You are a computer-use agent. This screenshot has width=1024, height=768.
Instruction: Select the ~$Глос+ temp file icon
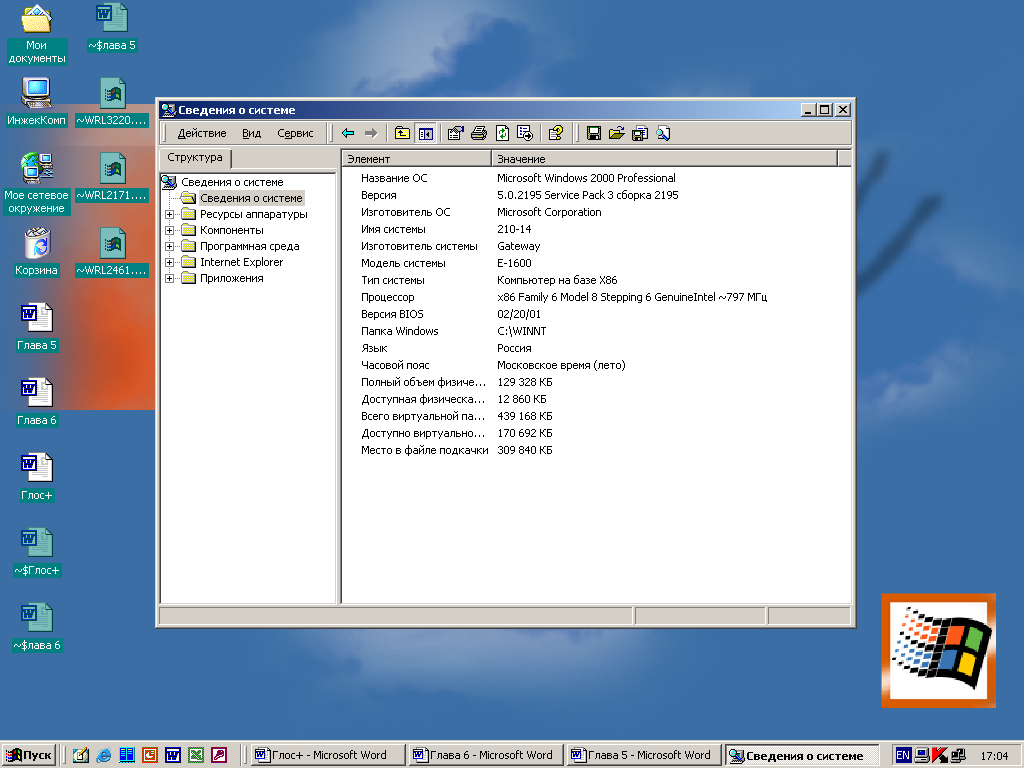[37, 552]
